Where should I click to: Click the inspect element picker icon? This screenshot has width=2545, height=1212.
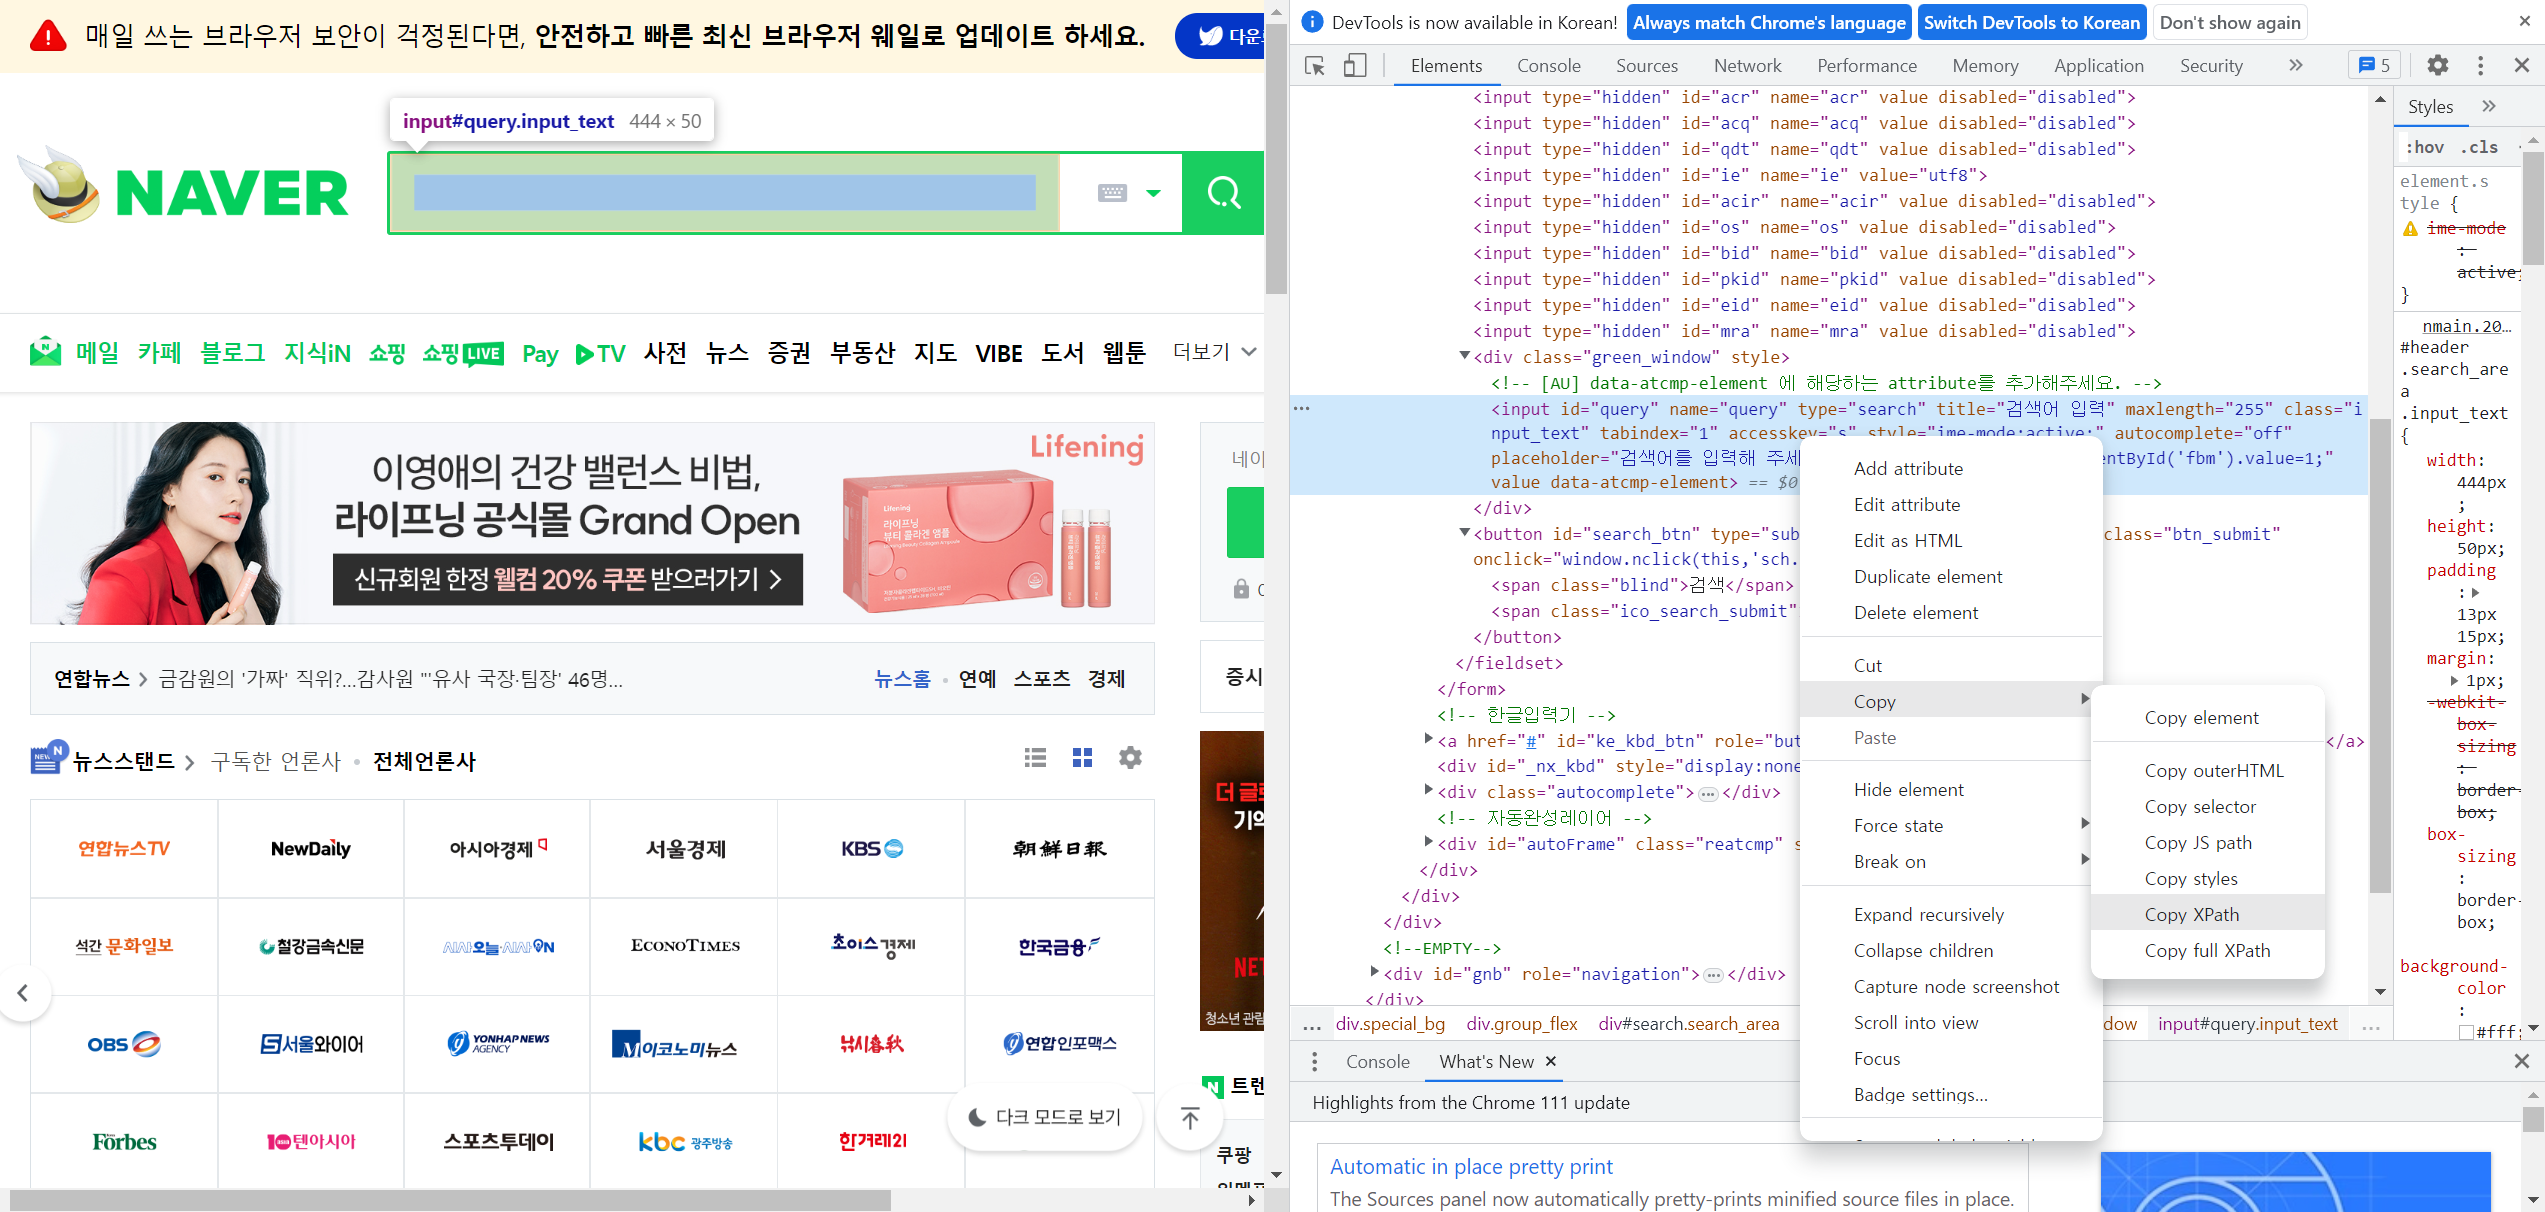click(1315, 66)
